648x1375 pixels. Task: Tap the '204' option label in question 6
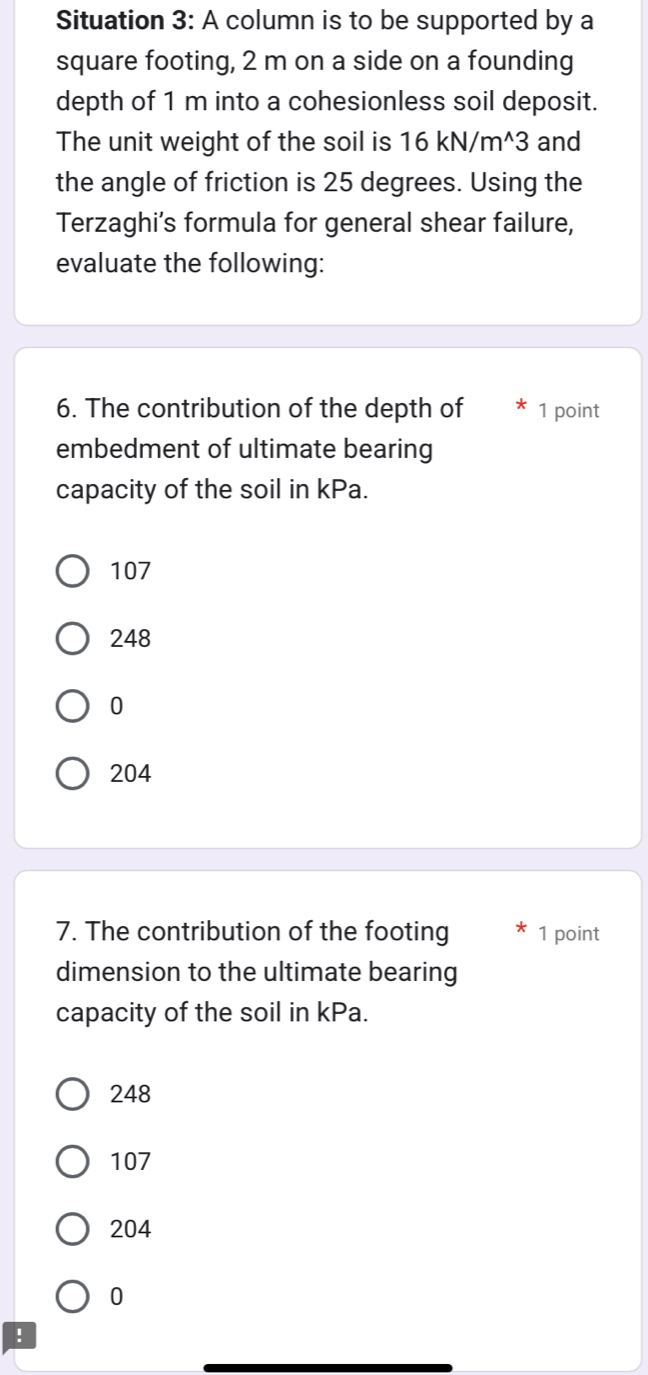131,773
